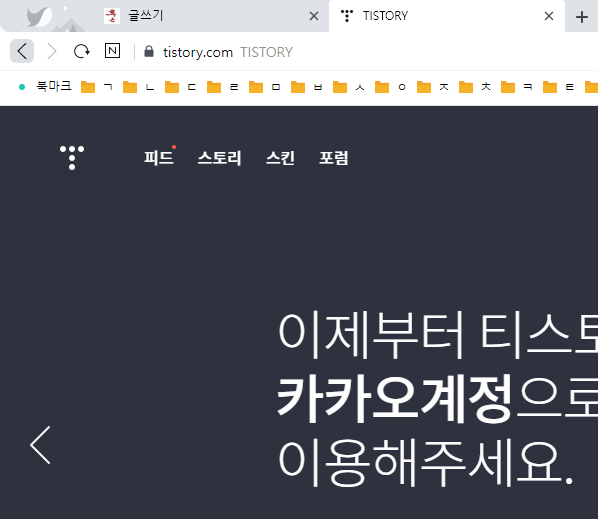Go back with the browser back arrow
Viewport: 598px width, 519px height.
(22, 51)
